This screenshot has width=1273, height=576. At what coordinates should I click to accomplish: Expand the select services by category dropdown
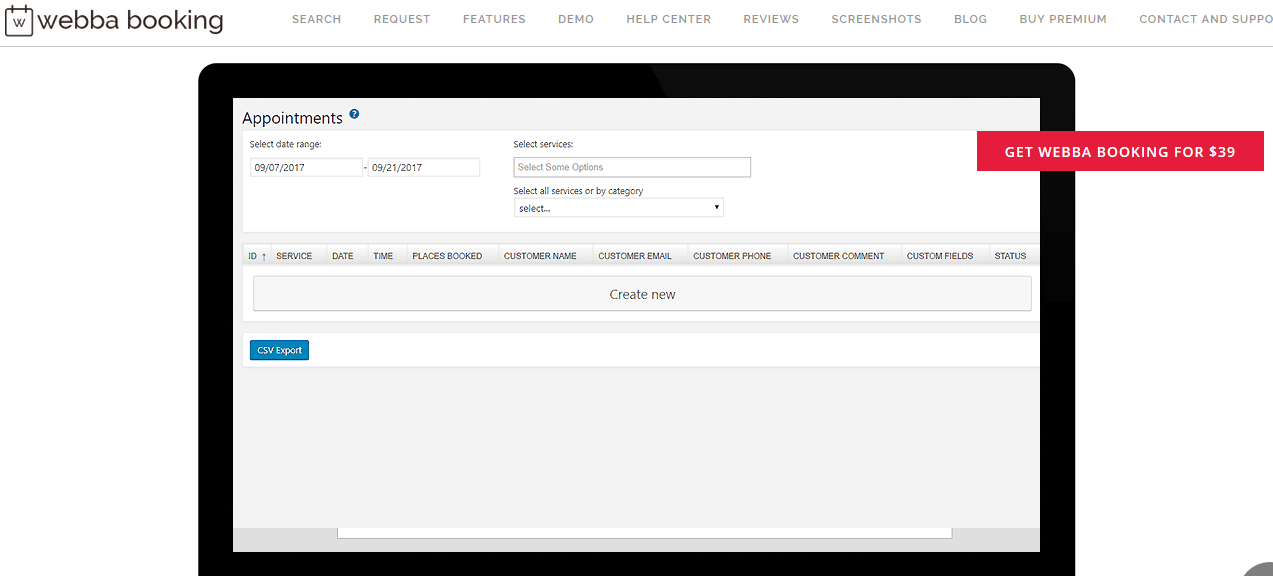tap(619, 208)
